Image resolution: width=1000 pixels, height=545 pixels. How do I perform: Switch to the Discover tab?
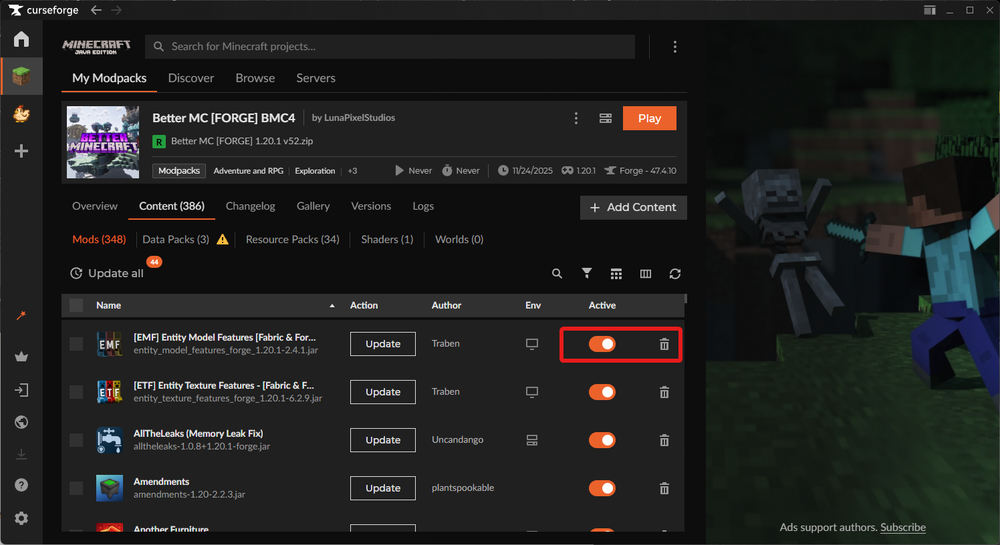[191, 78]
